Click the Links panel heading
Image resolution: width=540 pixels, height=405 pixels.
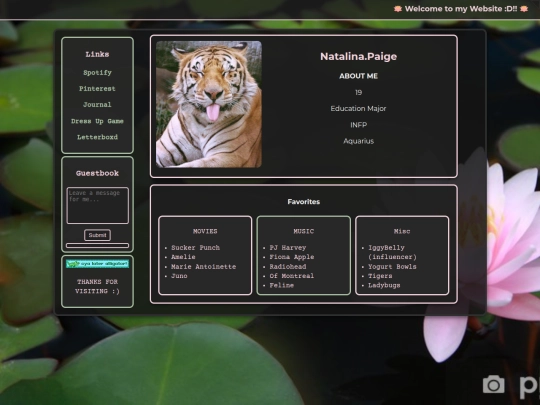click(x=97, y=54)
